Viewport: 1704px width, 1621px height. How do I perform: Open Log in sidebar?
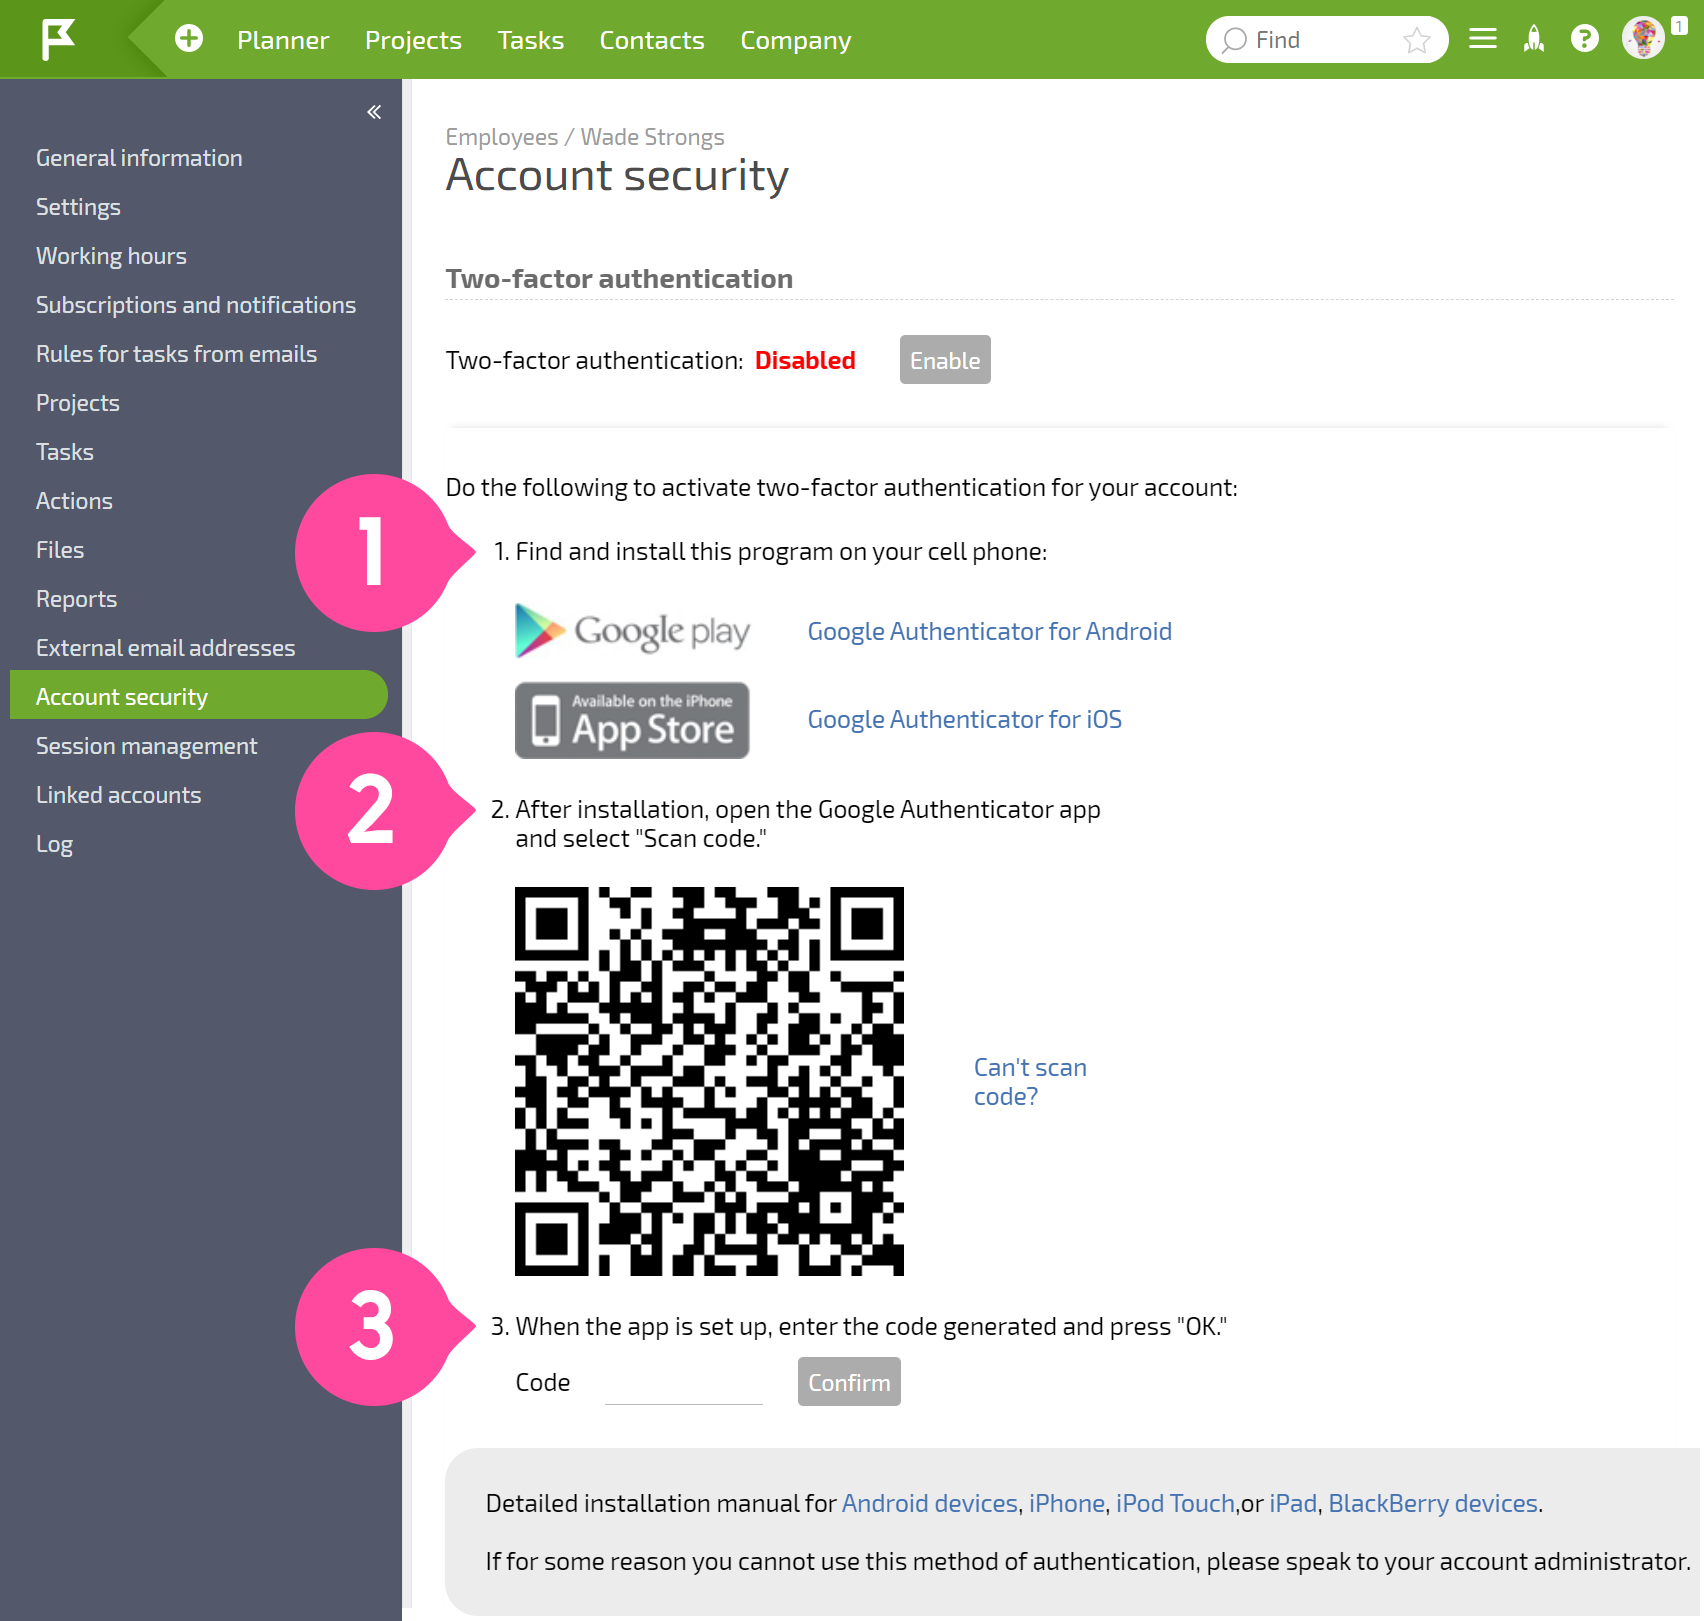[54, 844]
